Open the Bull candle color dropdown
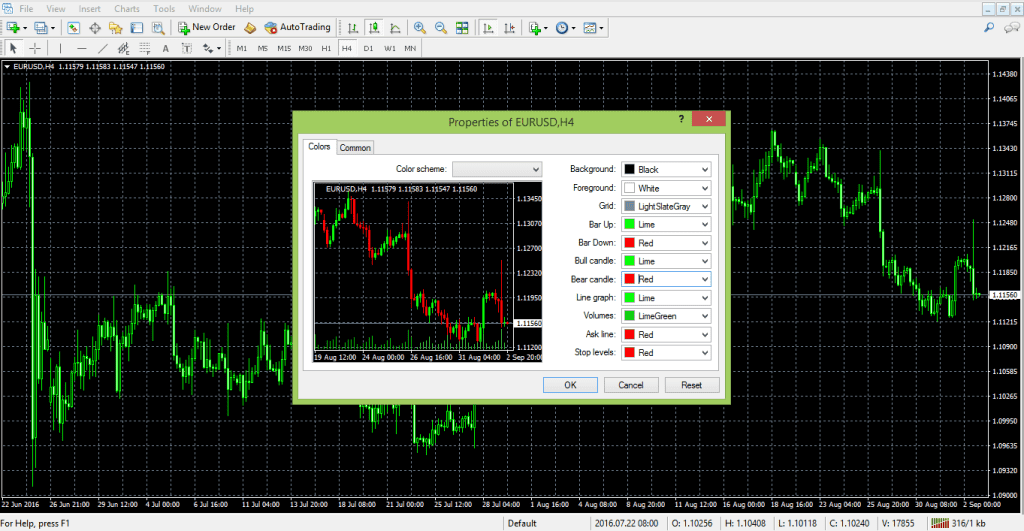 tap(665, 261)
